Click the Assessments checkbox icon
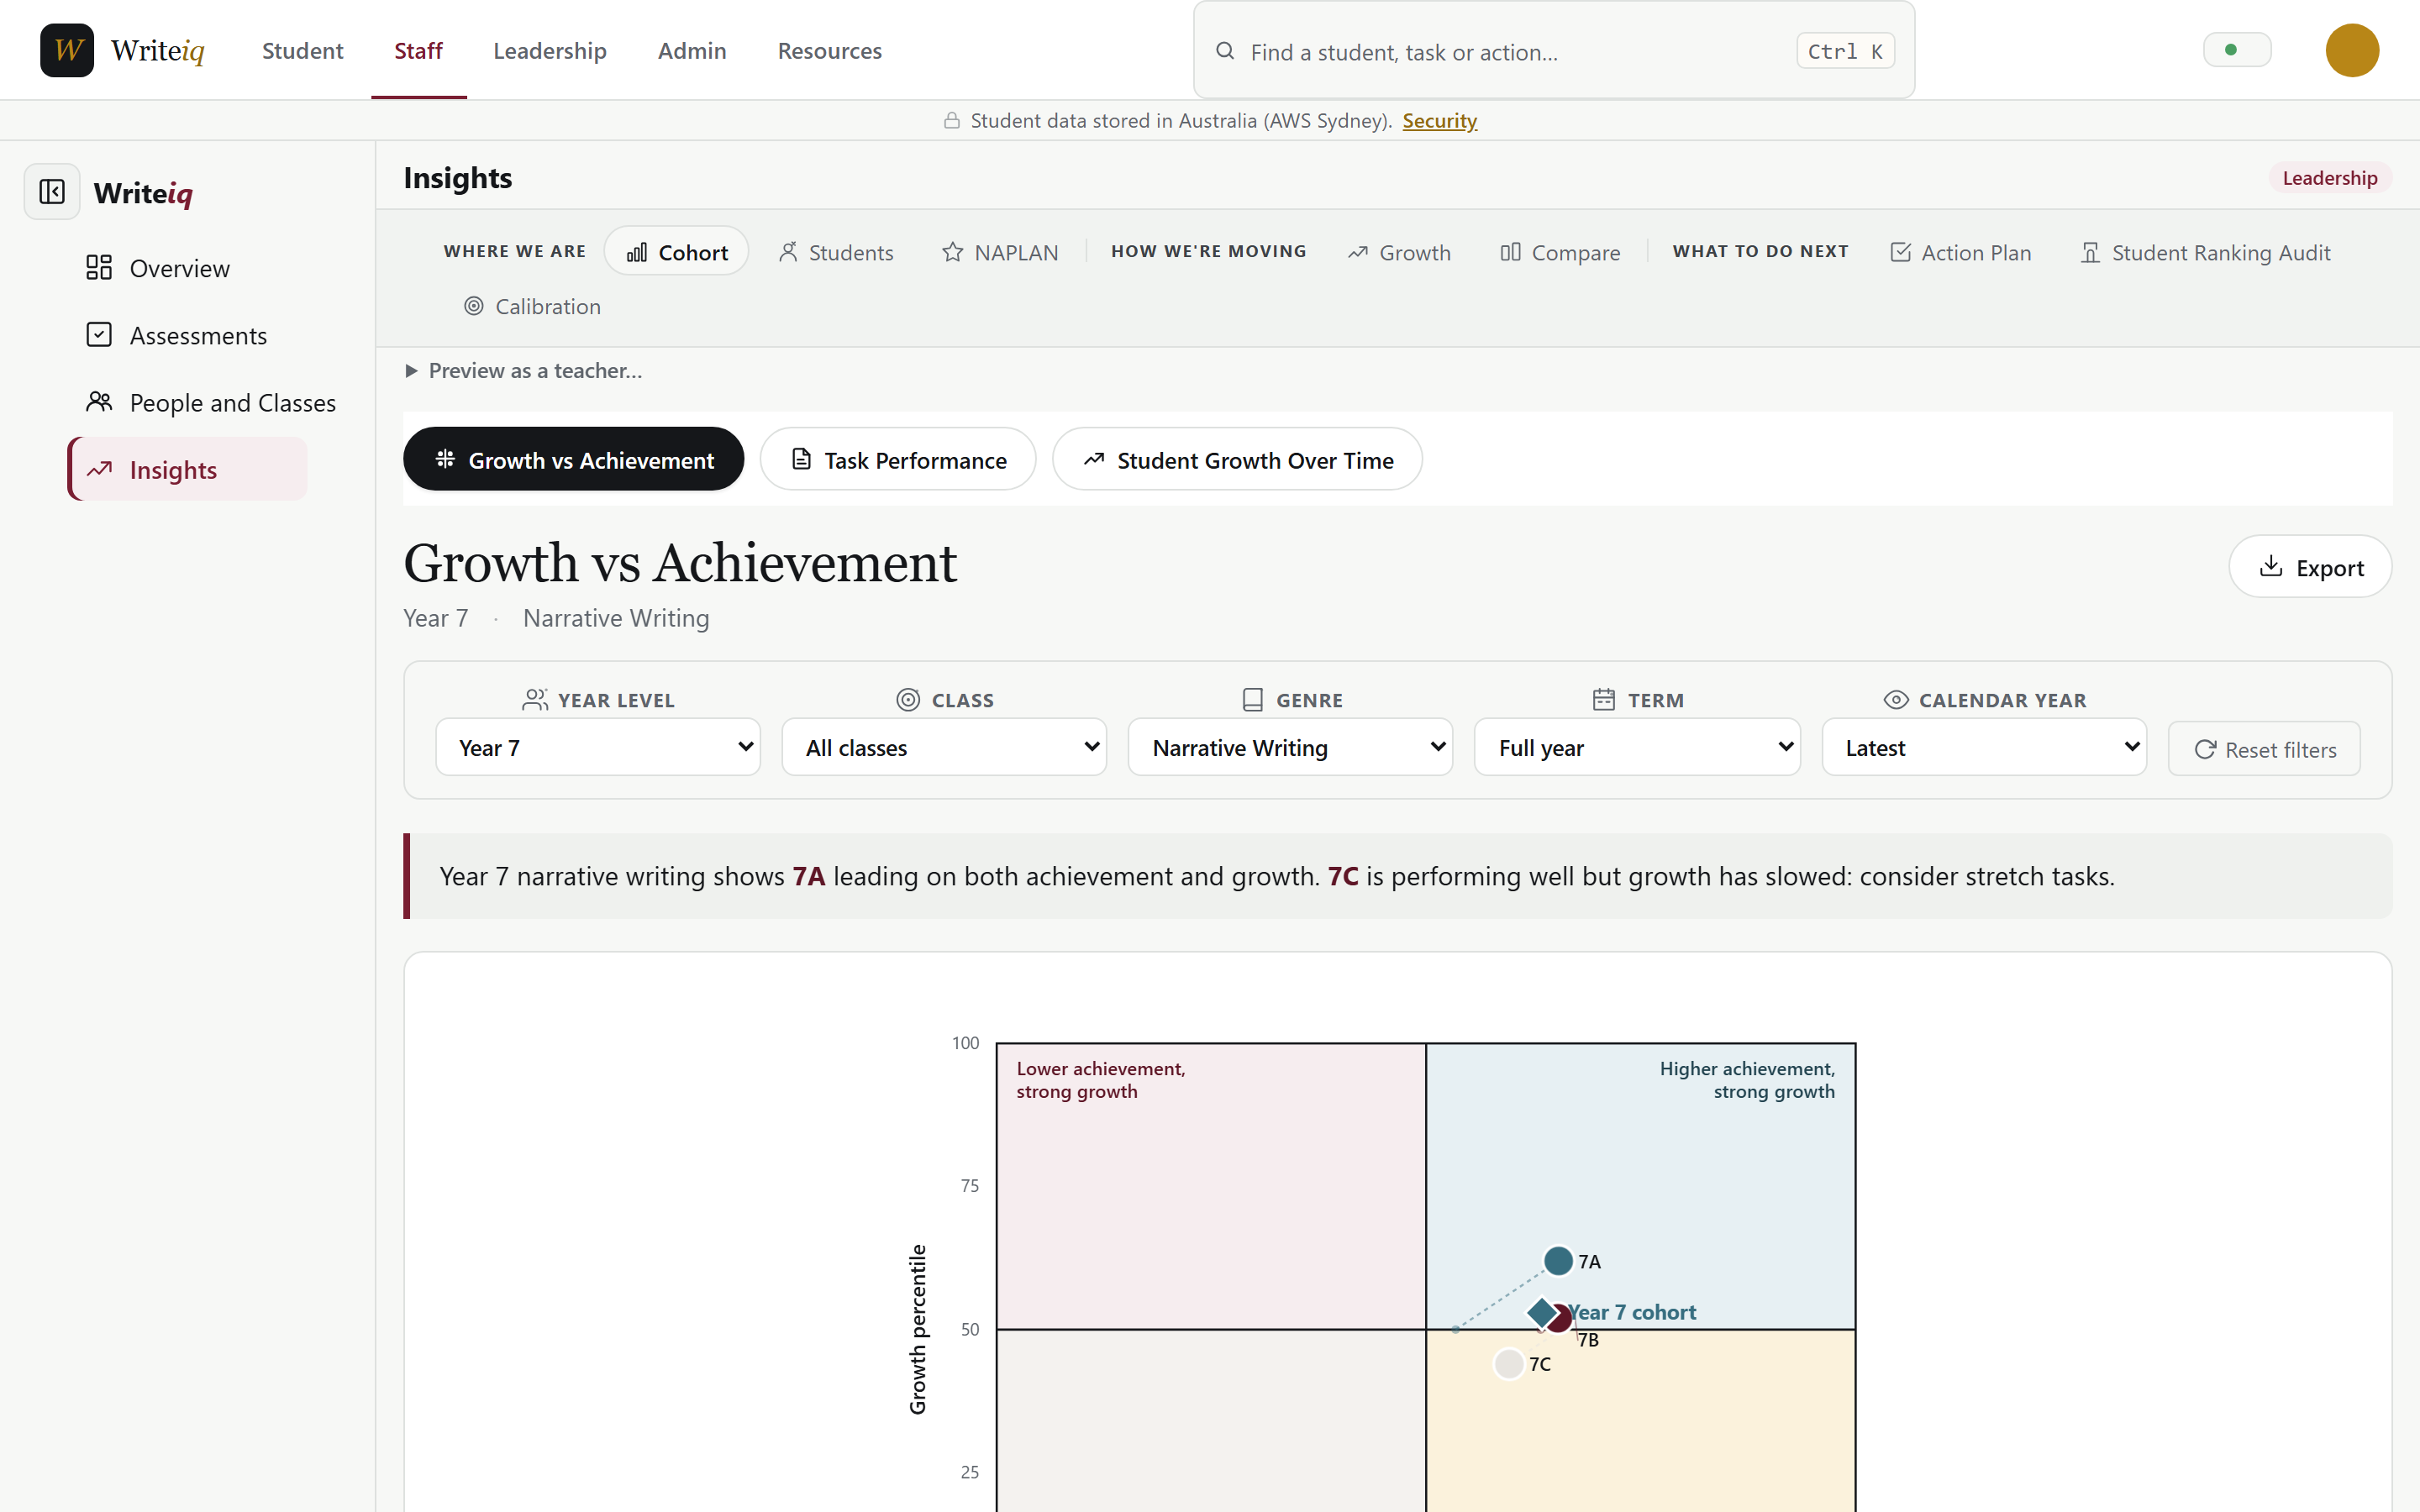This screenshot has width=2420, height=1512. tap(99, 334)
